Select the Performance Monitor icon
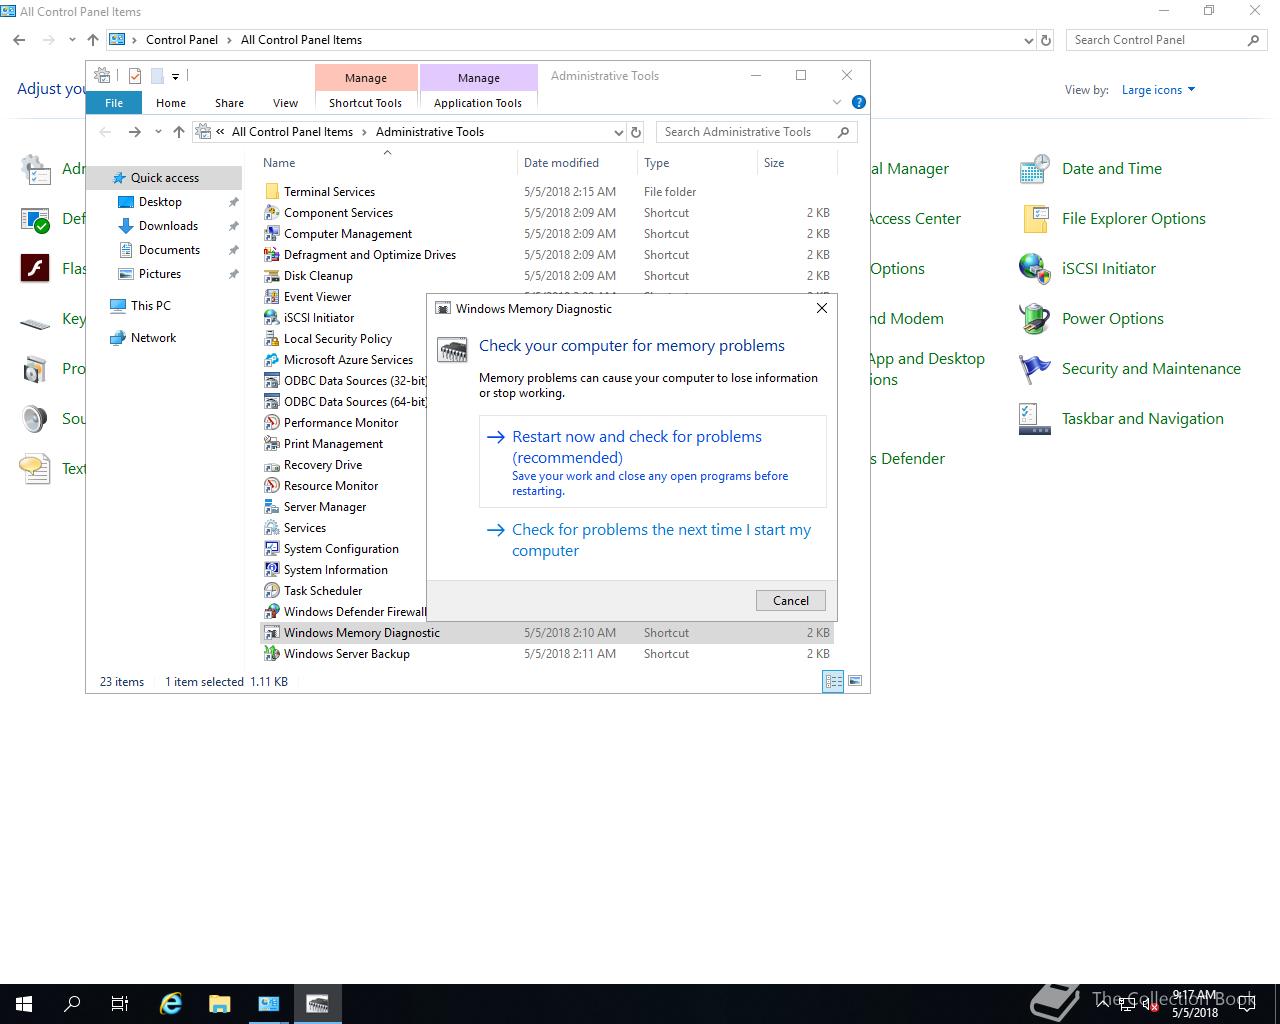Viewport: 1280px width, 1024px height. tap(271, 423)
